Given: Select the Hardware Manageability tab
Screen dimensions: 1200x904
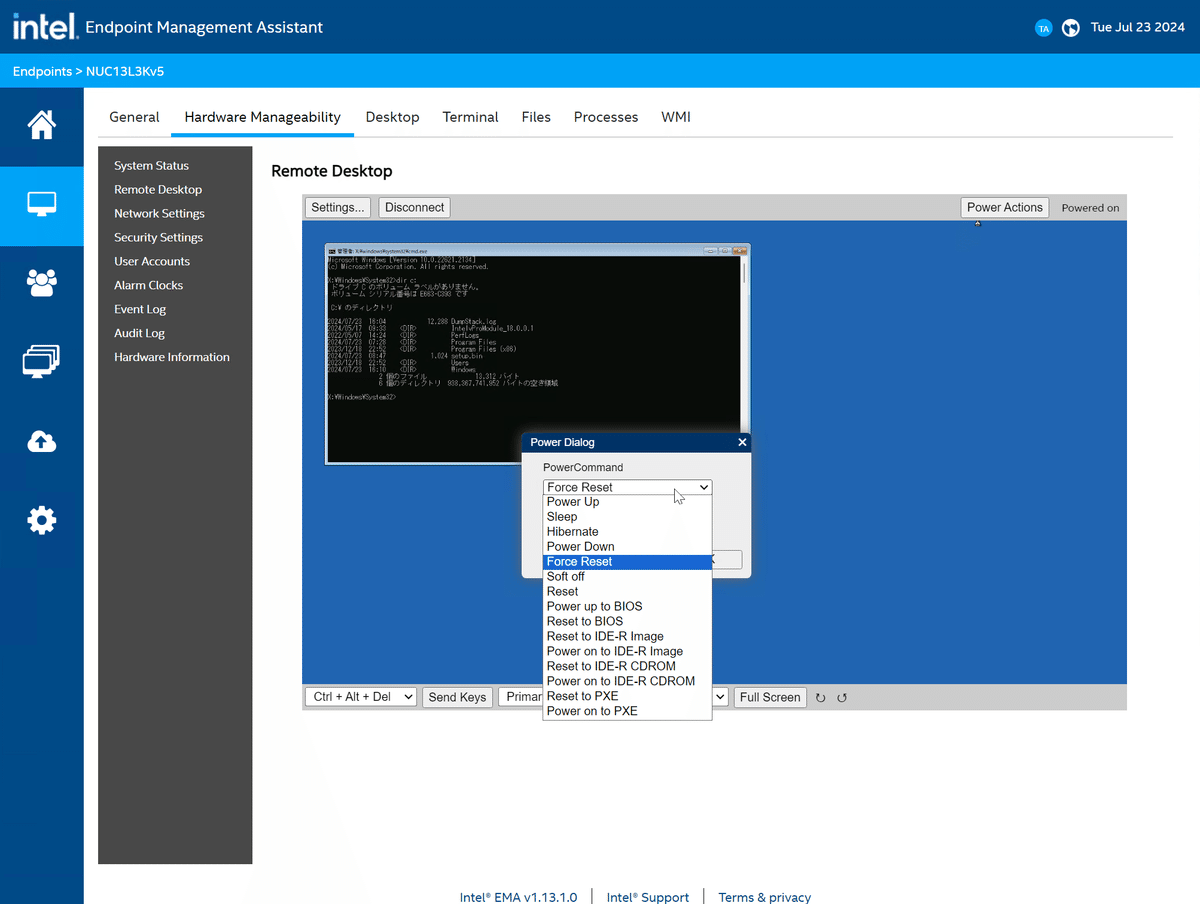Looking at the screenshot, I should coord(263,117).
